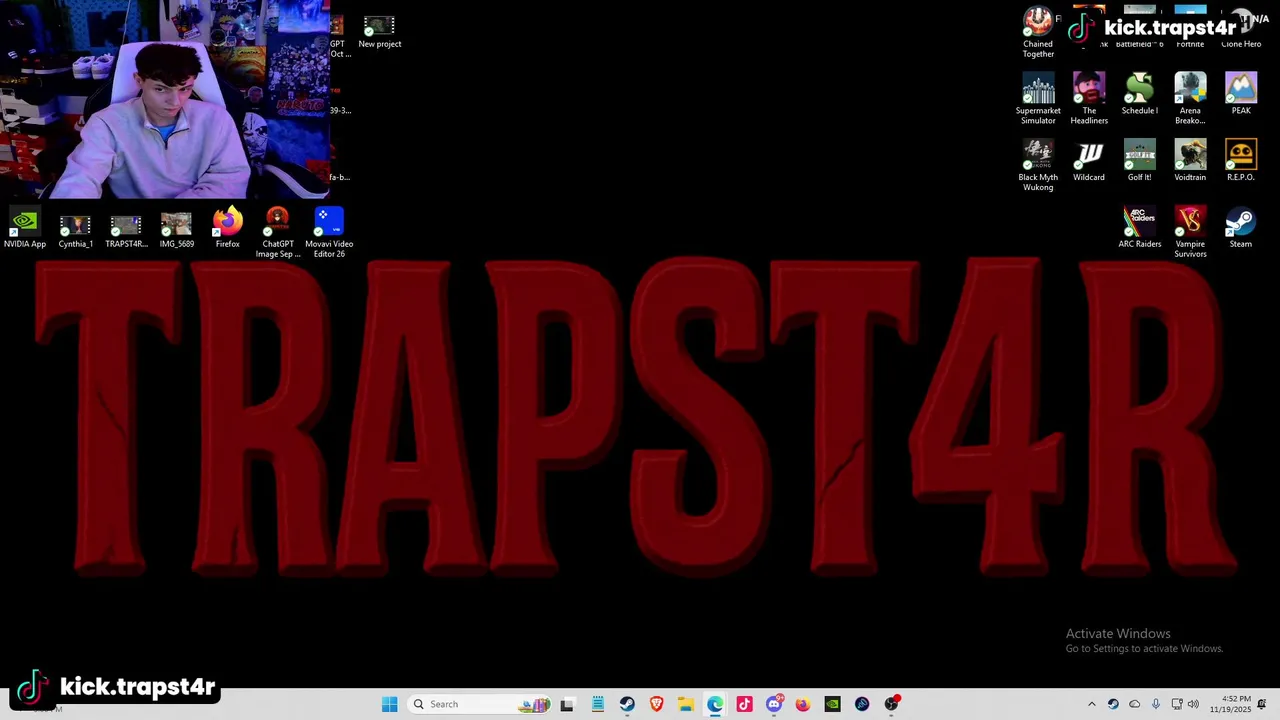1280x720 pixels.
Task: Open the R.E.P.O. game icon
Action: (1241, 161)
